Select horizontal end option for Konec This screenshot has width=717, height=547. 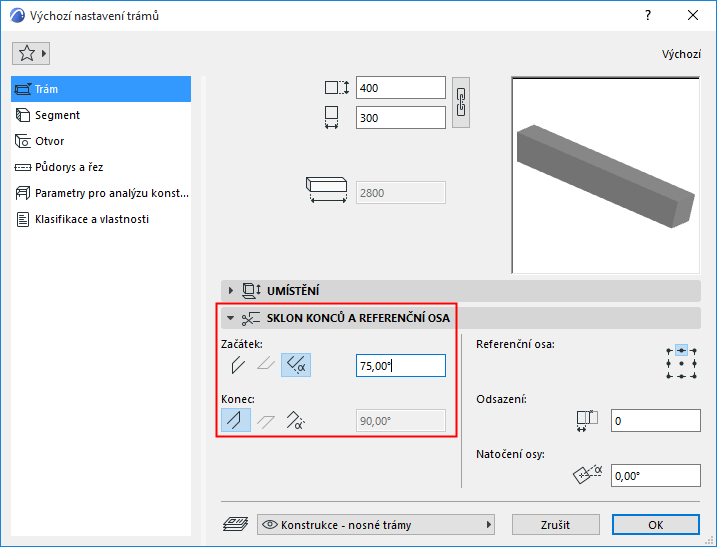[x=266, y=420]
